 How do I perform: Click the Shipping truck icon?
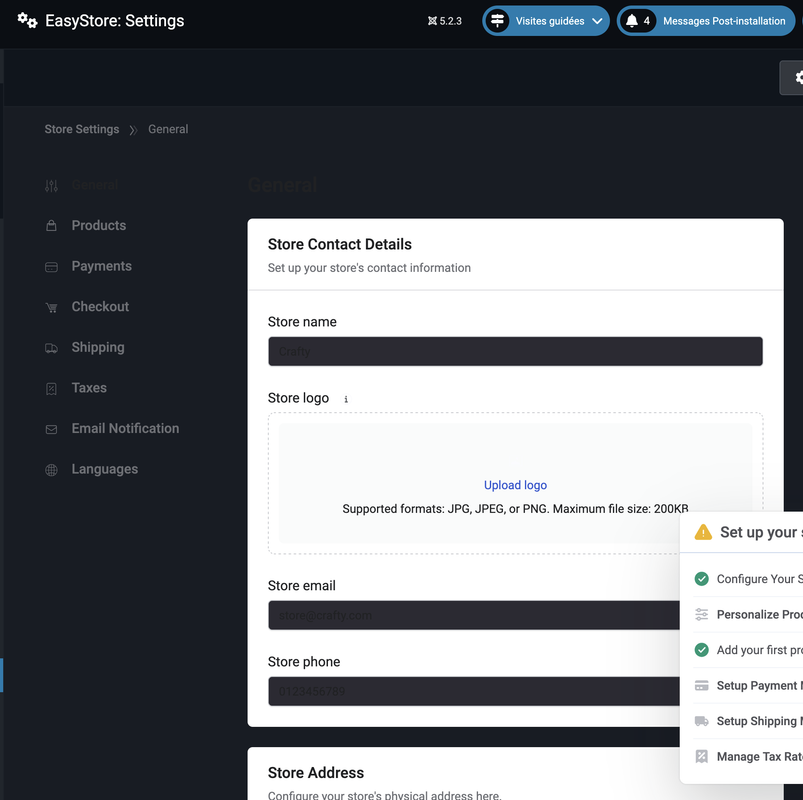51,348
